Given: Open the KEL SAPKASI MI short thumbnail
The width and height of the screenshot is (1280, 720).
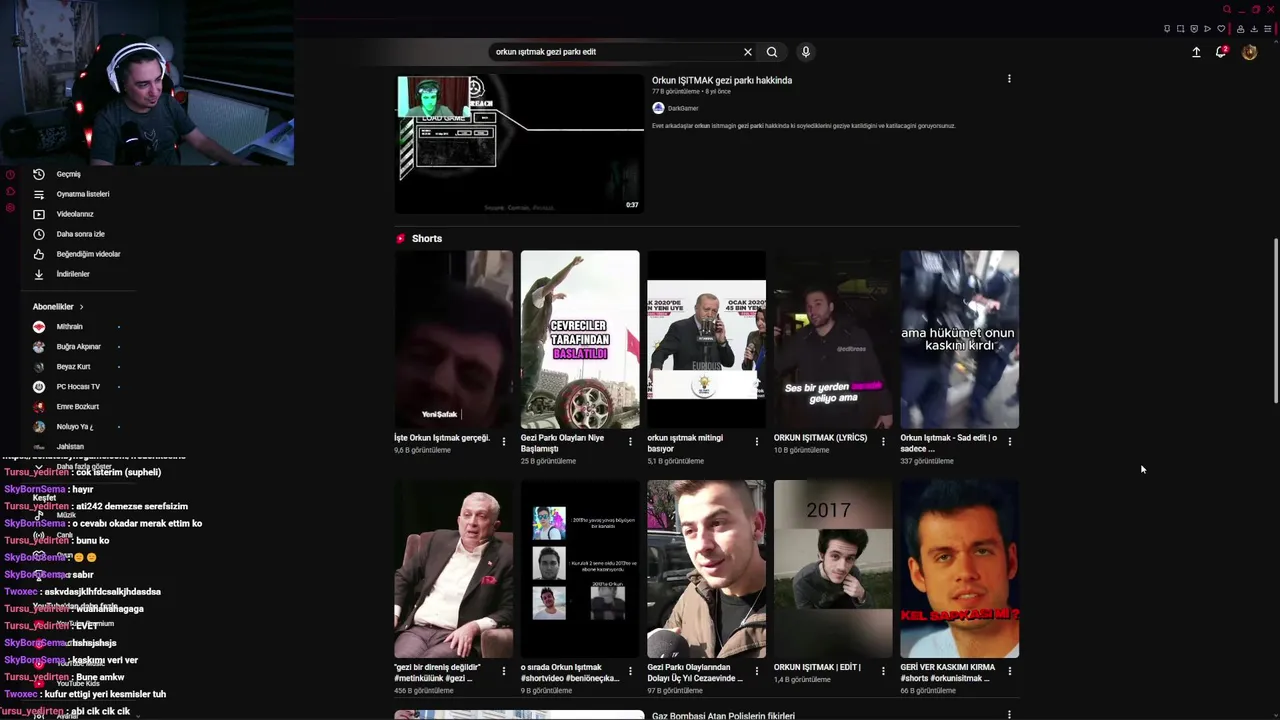Looking at the screenshot, I should click(x=959, y=569).
